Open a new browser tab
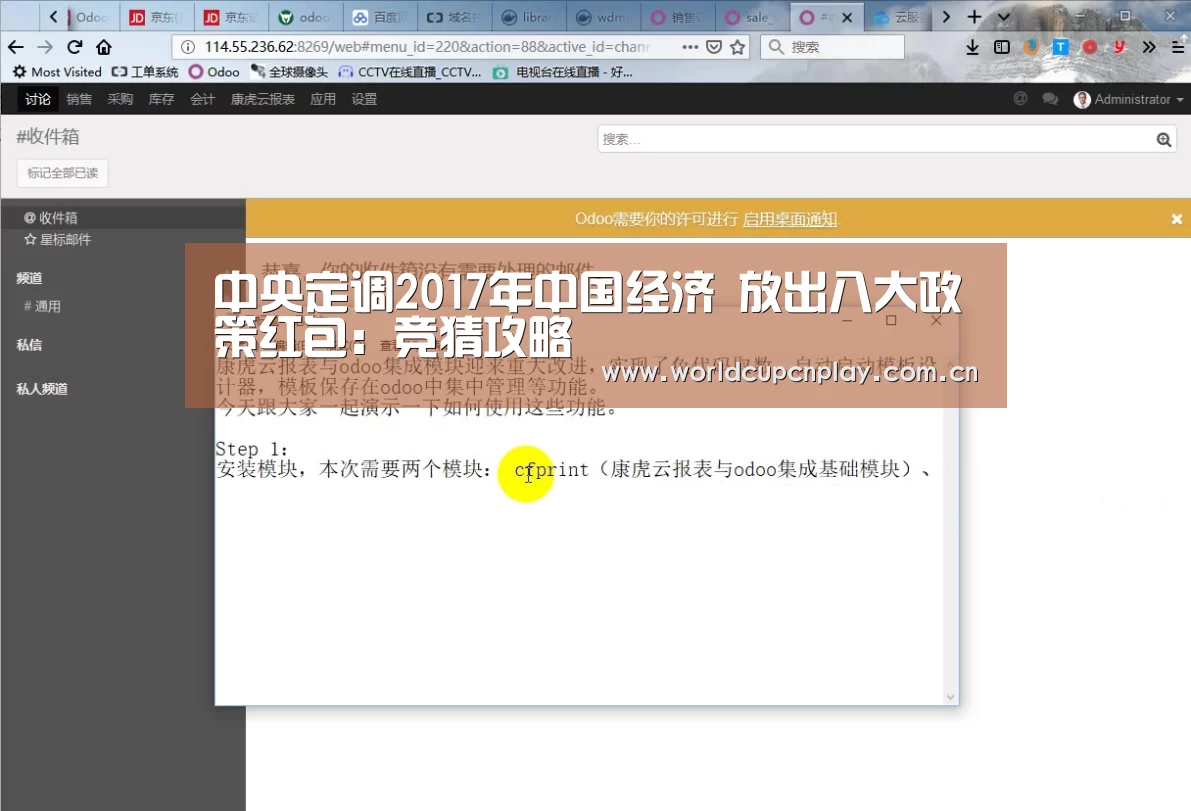The image size is (1191, 811). [x=975, y=17]
